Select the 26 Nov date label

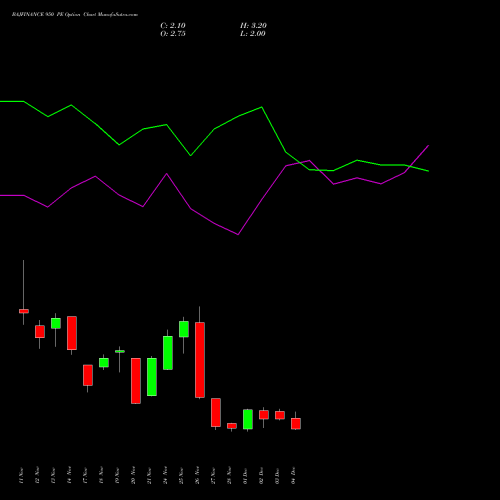pos(197,476)
